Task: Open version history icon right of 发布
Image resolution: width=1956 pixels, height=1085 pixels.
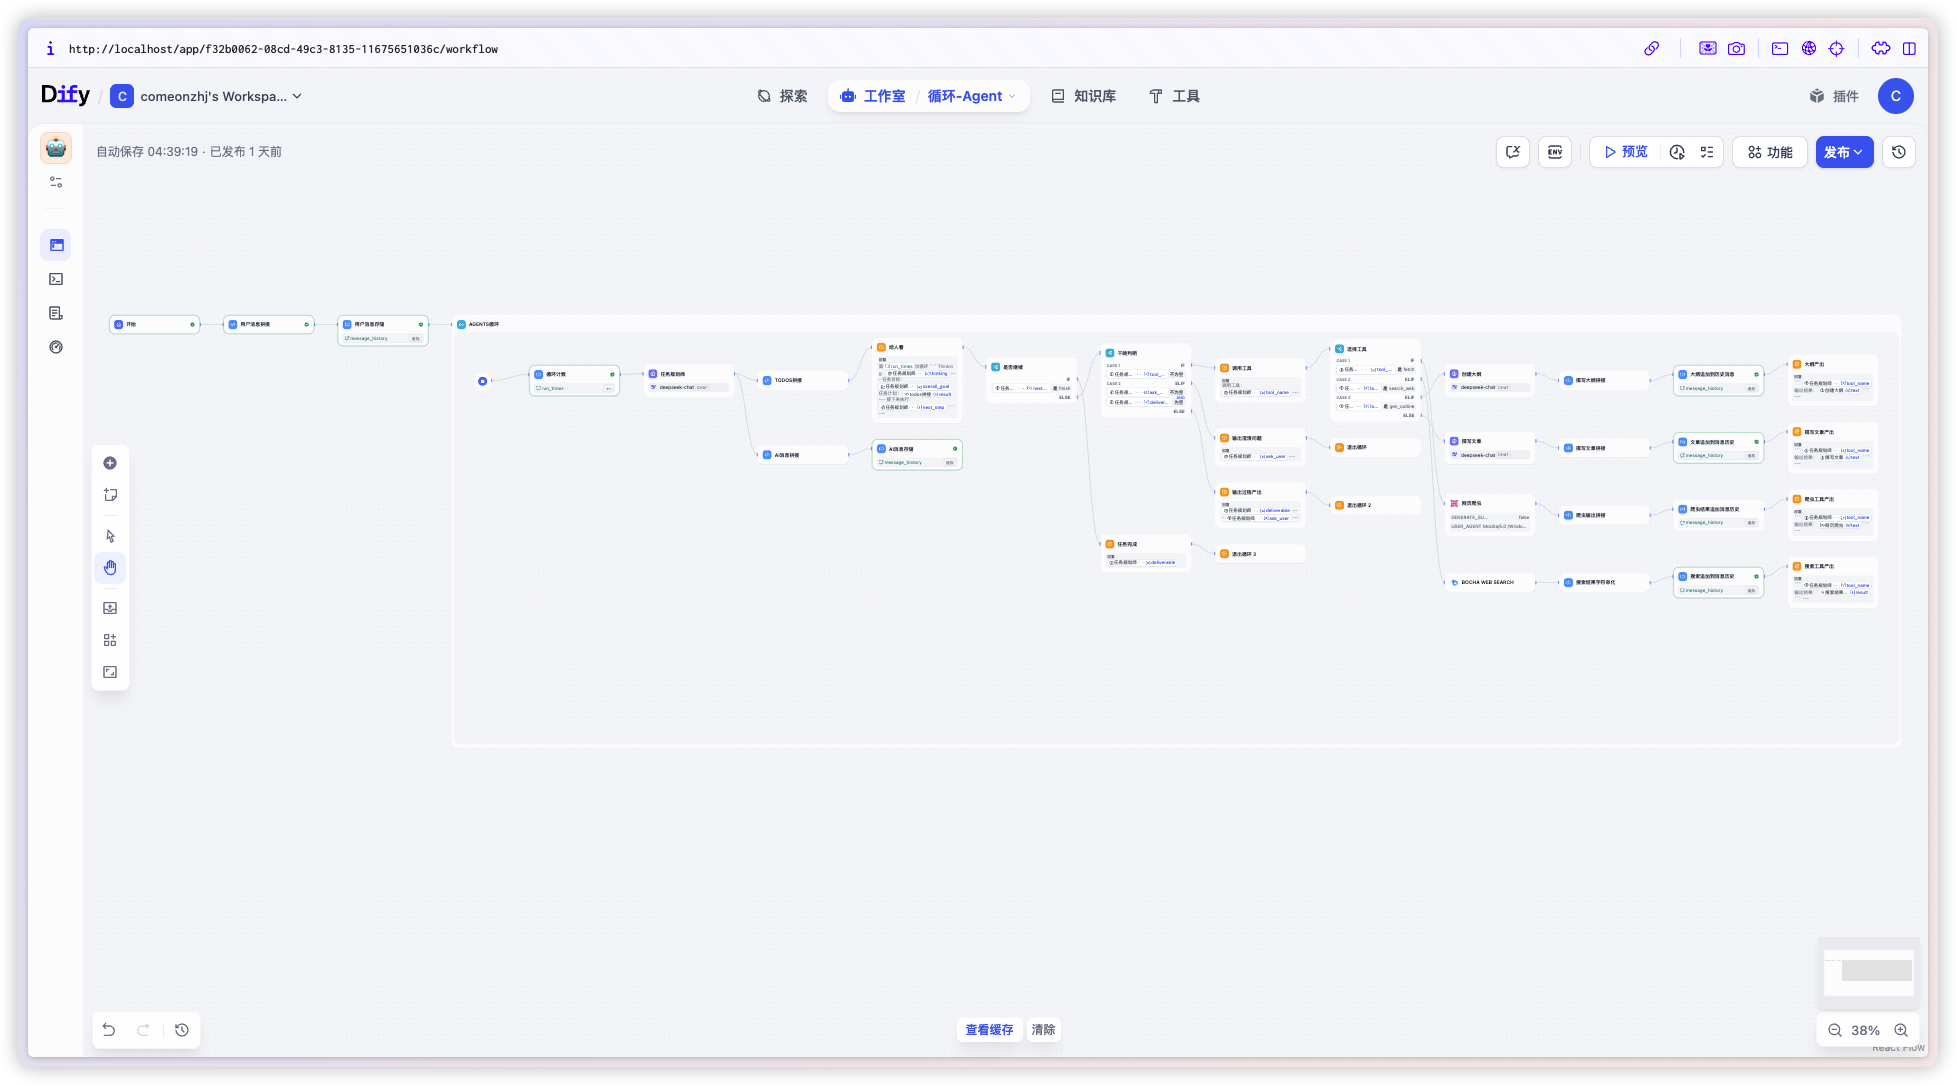Action: tap(1899, 152)
